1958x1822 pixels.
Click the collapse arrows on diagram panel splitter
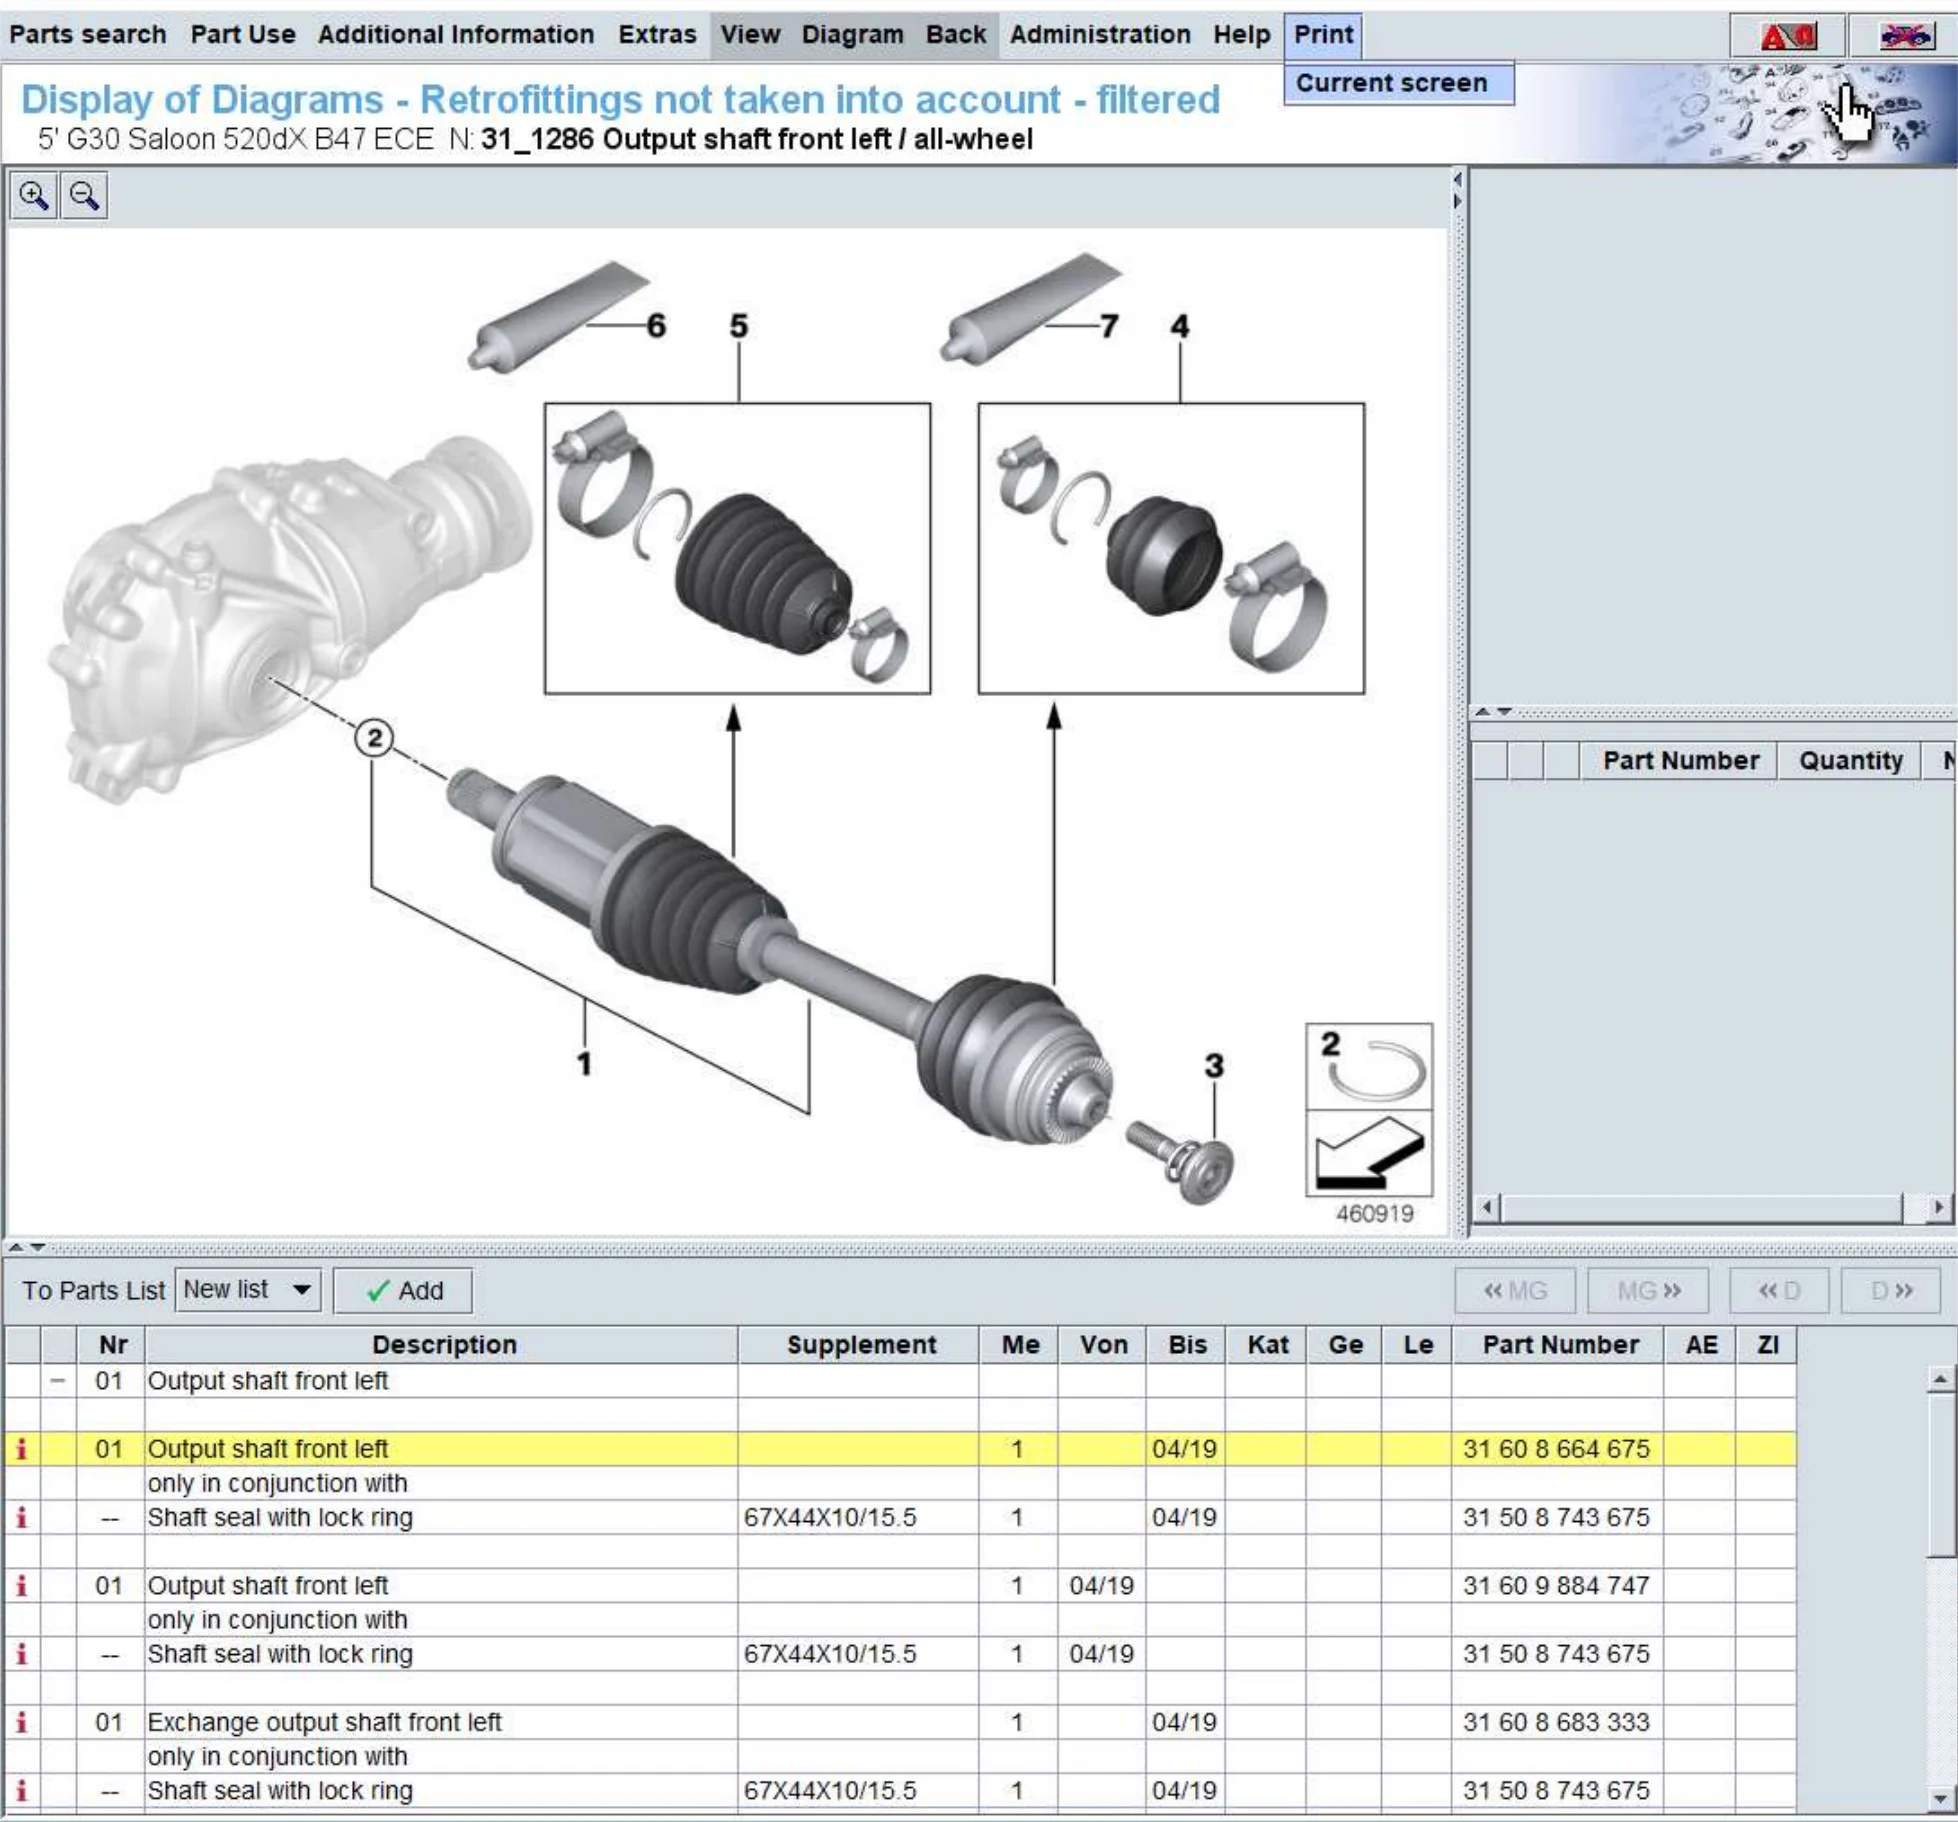[1457, 190]
